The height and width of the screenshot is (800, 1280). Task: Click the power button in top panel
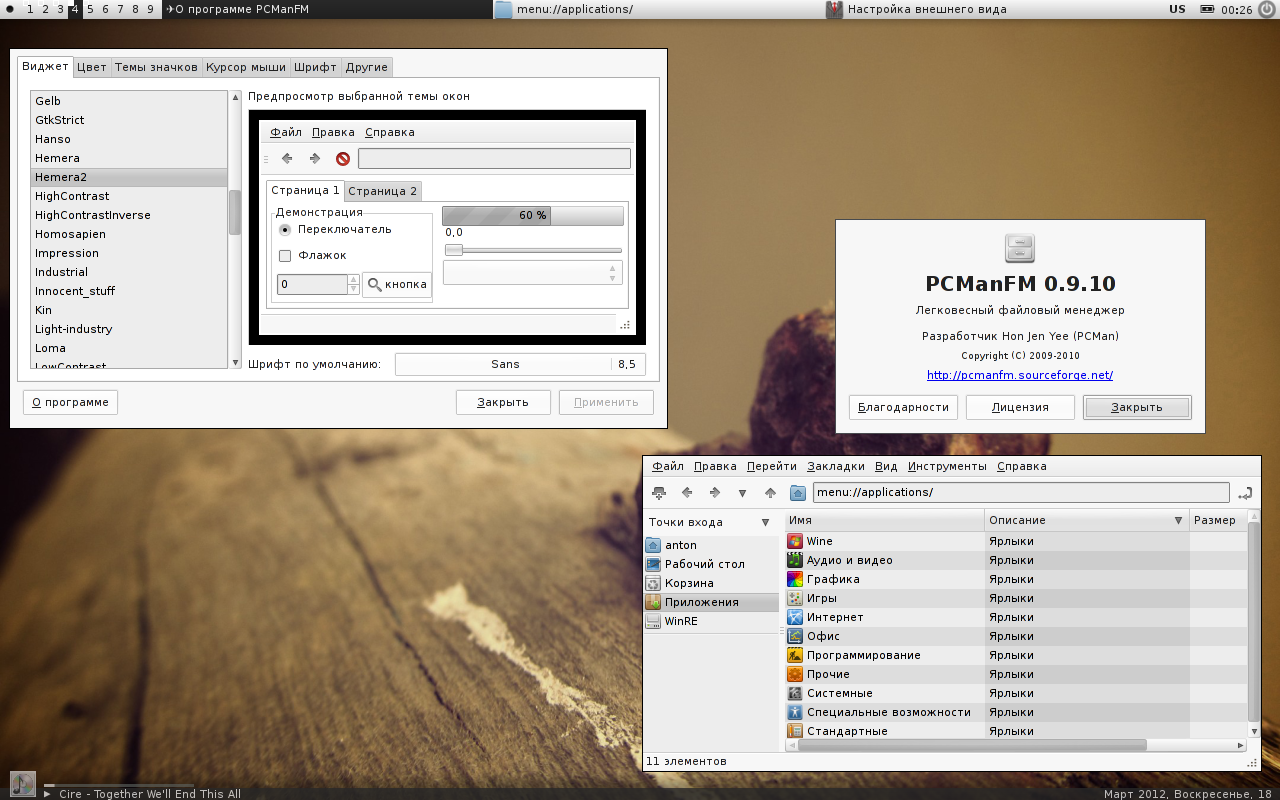(x=1268, y=9)
